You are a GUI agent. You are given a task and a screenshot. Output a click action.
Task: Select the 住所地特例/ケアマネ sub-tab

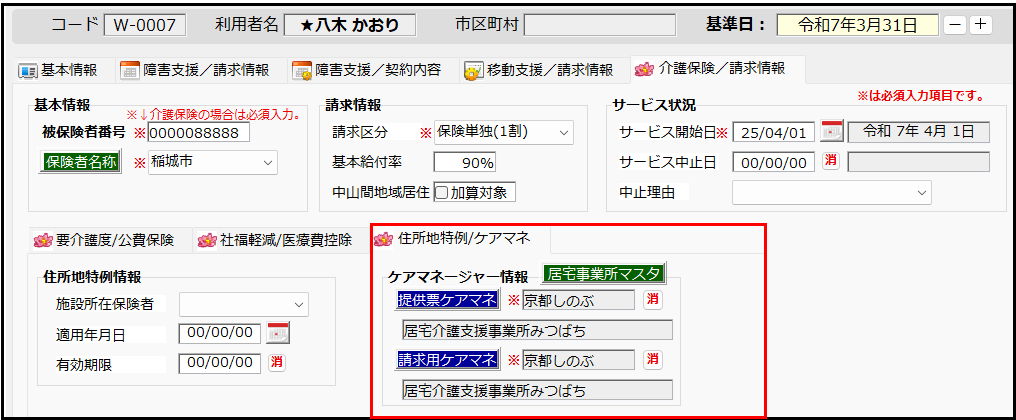461,239
